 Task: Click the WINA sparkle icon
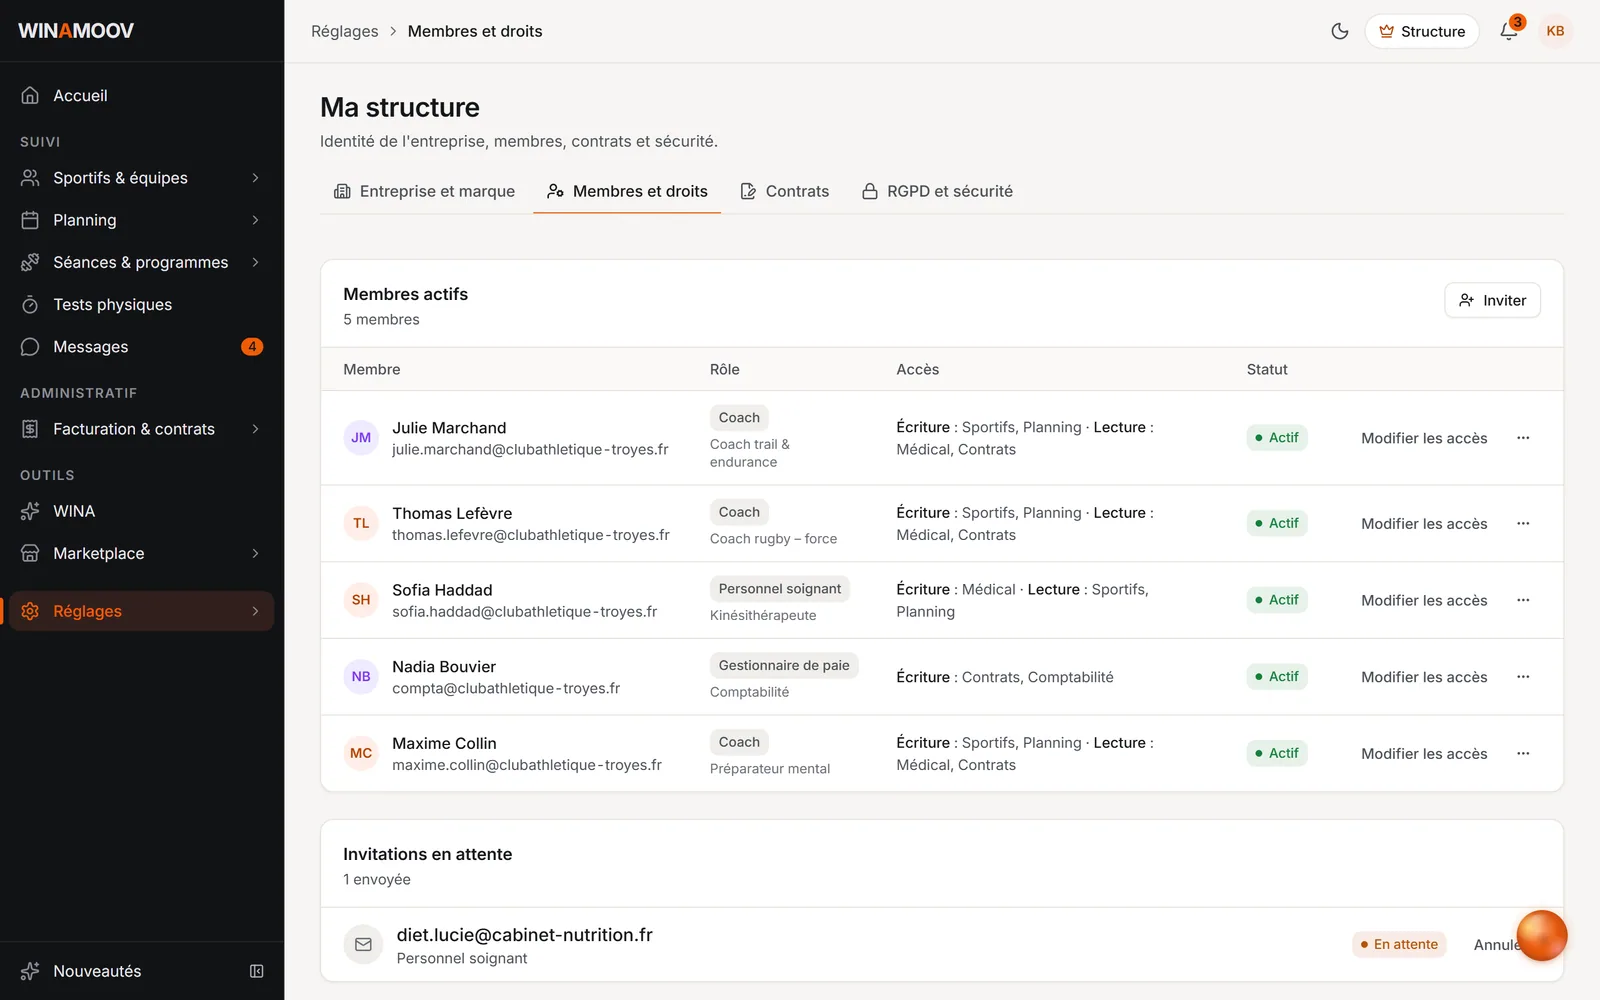pos(30,511)
